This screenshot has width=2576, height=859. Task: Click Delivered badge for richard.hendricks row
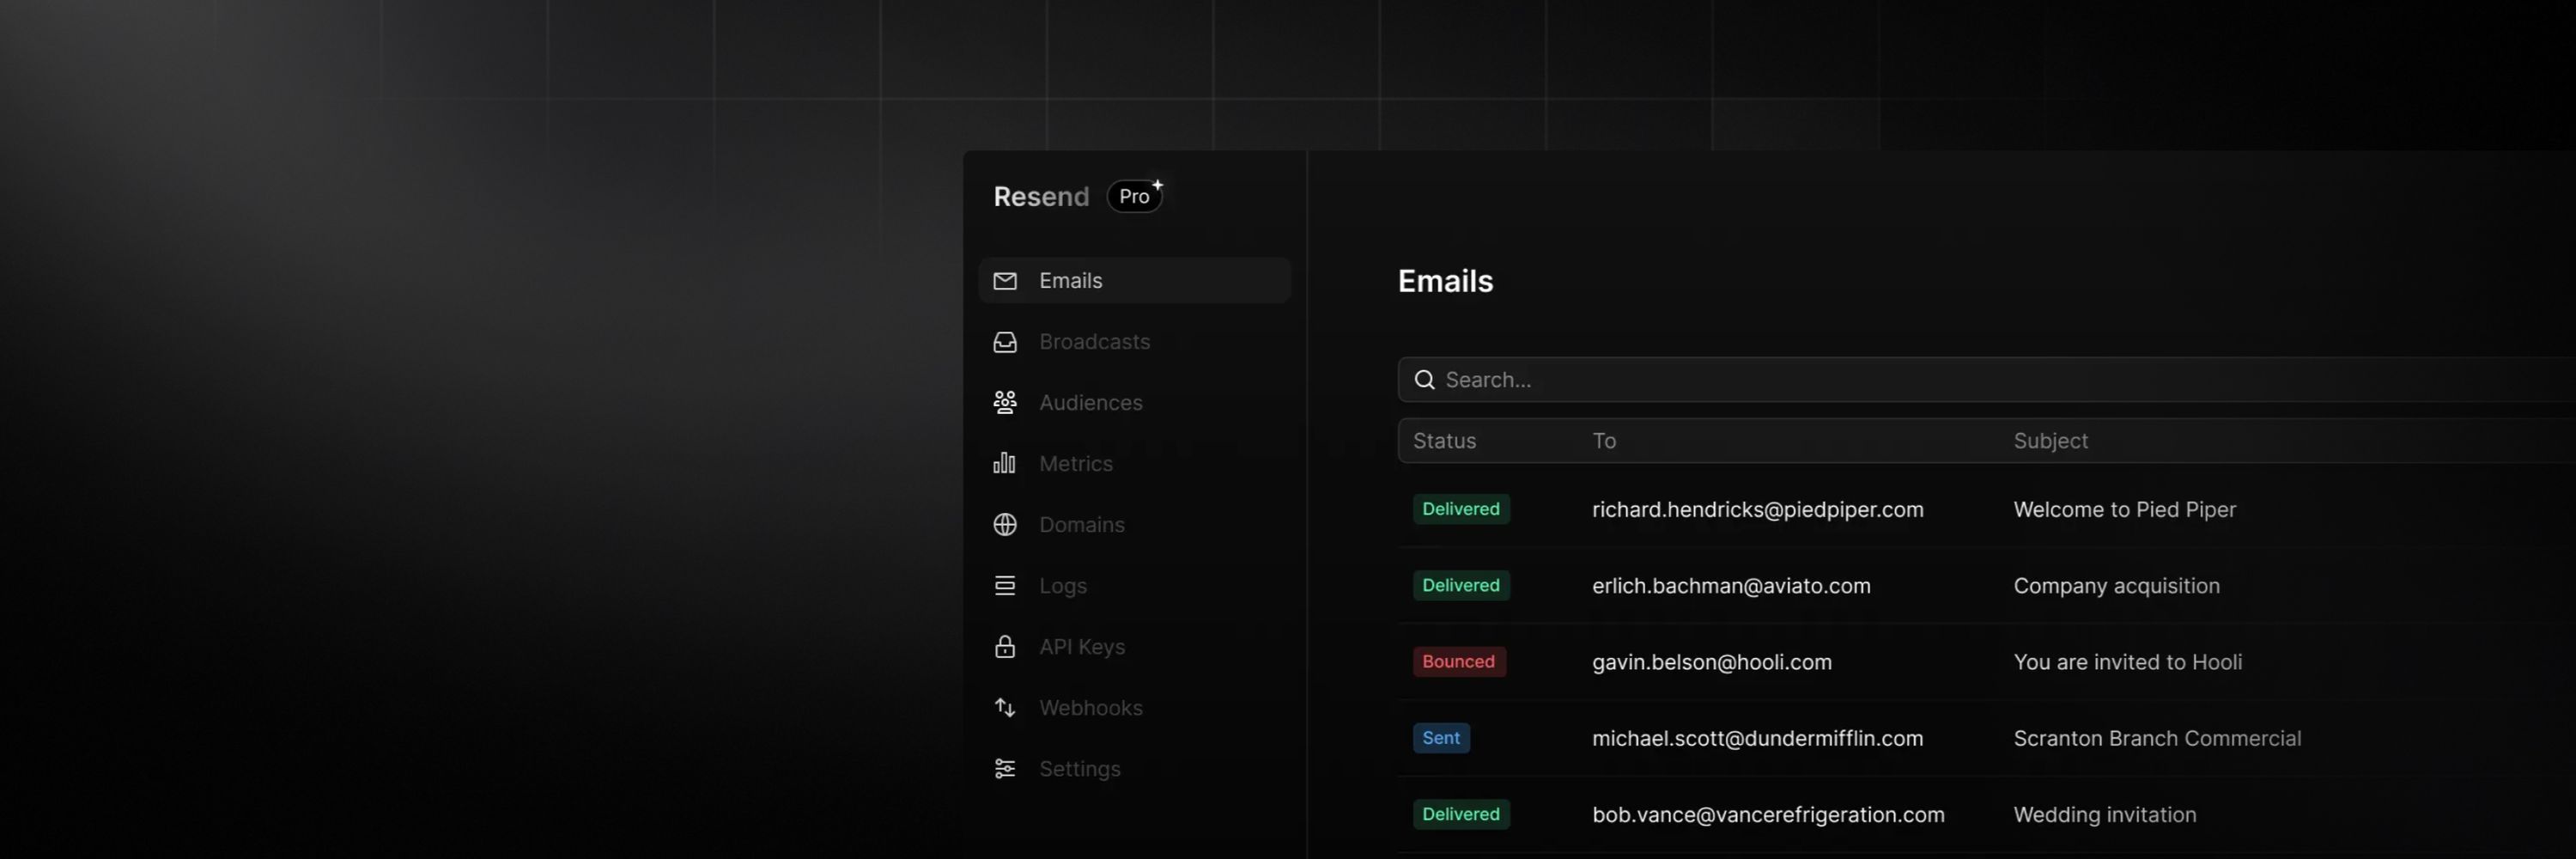(1461, 509)
